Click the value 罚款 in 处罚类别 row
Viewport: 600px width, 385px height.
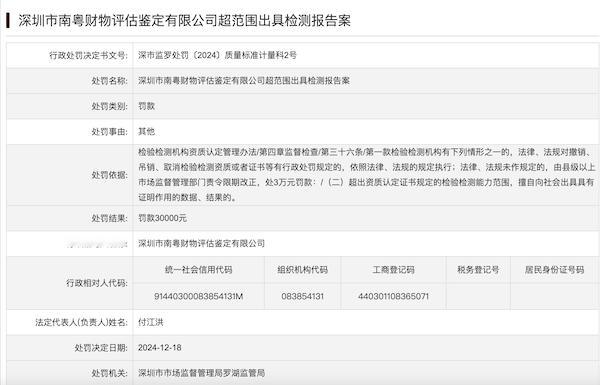[147, 106]
